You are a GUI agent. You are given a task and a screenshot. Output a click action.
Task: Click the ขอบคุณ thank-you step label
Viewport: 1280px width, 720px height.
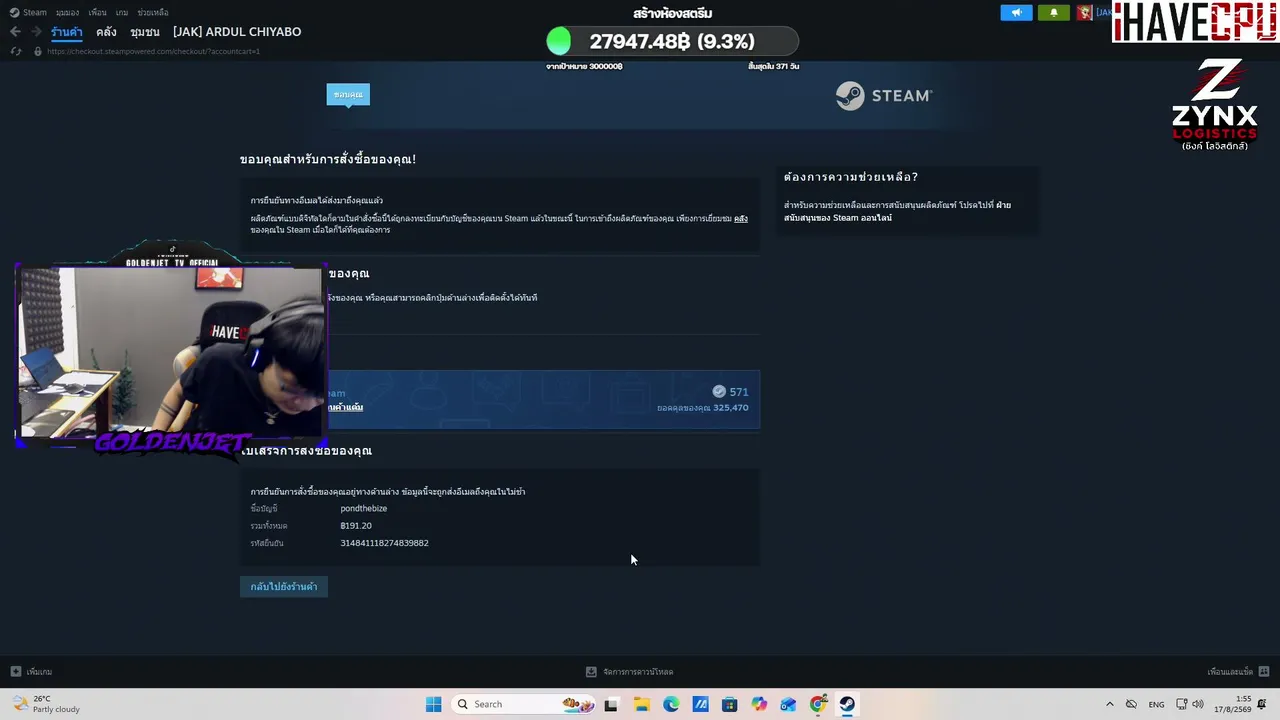point(348,94)
